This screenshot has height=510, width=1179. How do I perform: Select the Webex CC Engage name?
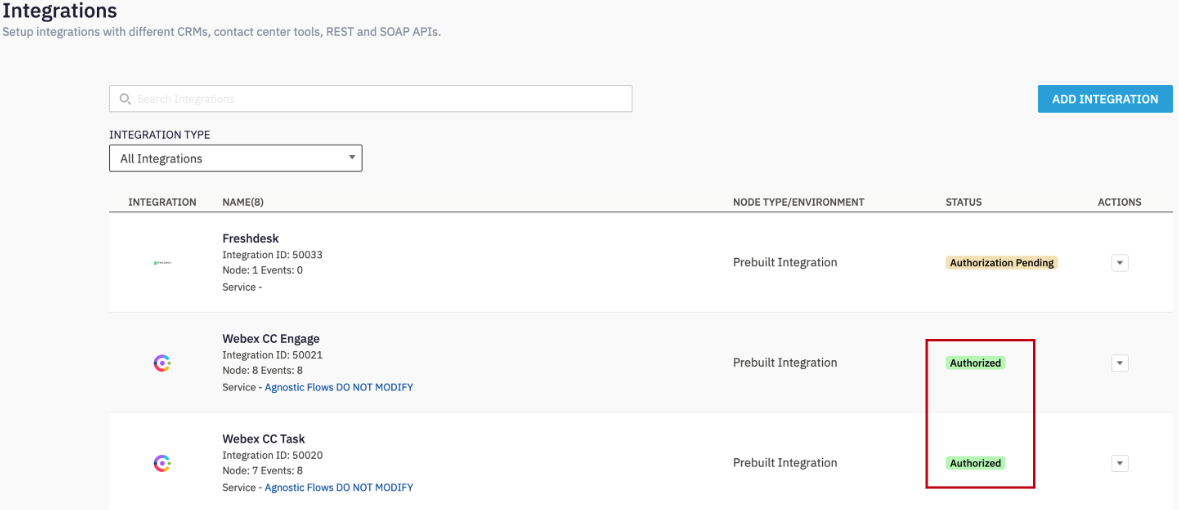(271, 338)
